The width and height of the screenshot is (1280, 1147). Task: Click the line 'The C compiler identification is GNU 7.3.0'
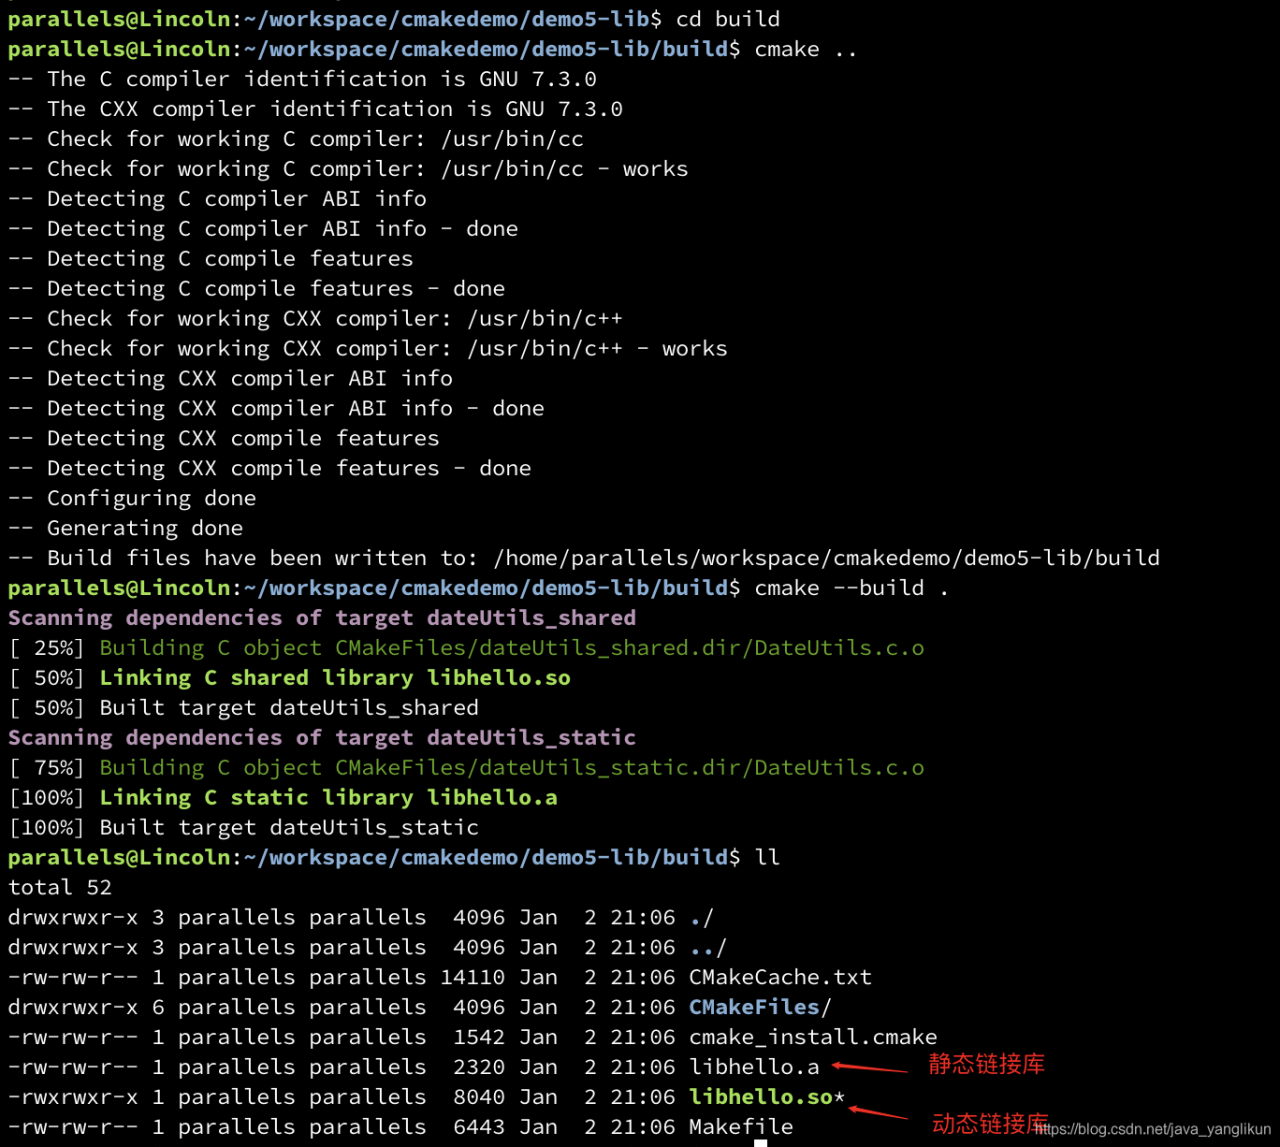302,79
